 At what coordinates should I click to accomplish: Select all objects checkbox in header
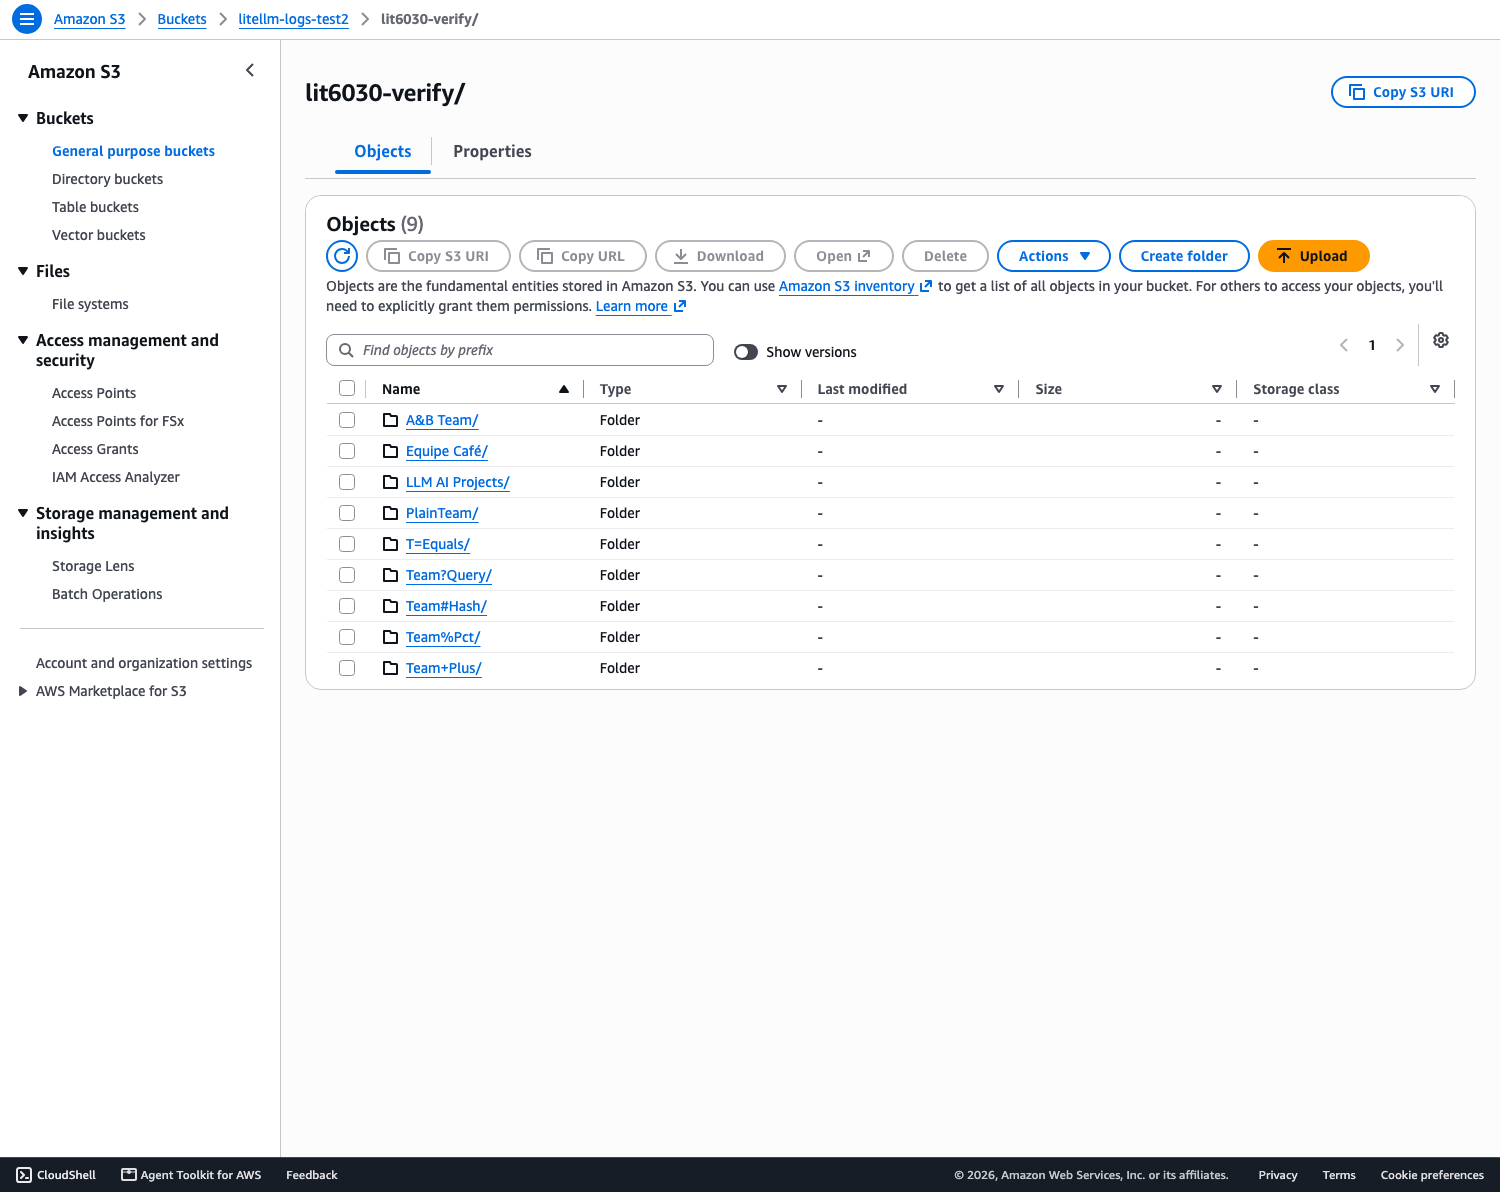pos(347,388)
